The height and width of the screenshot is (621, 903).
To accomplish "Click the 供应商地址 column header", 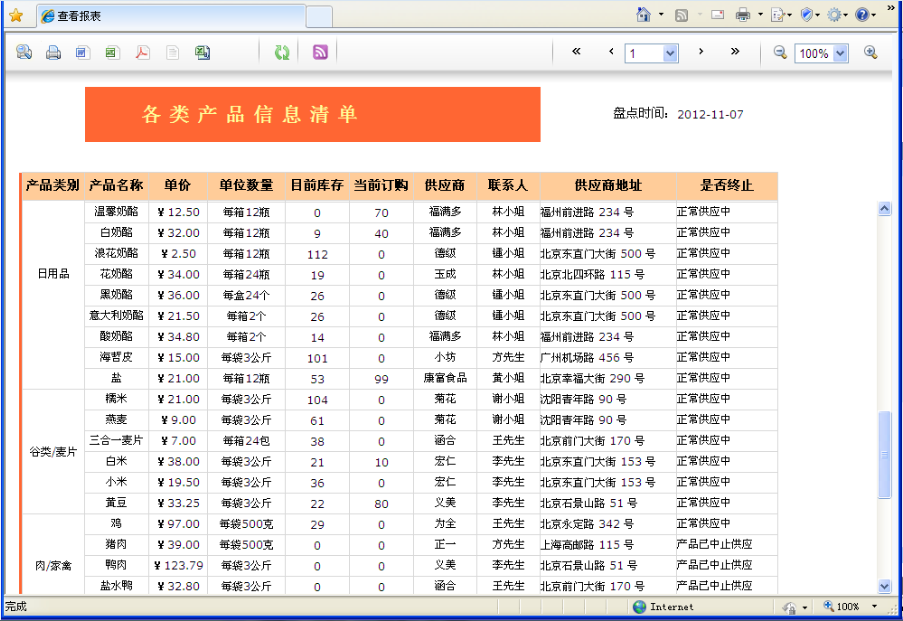I will tap(608, 185).
